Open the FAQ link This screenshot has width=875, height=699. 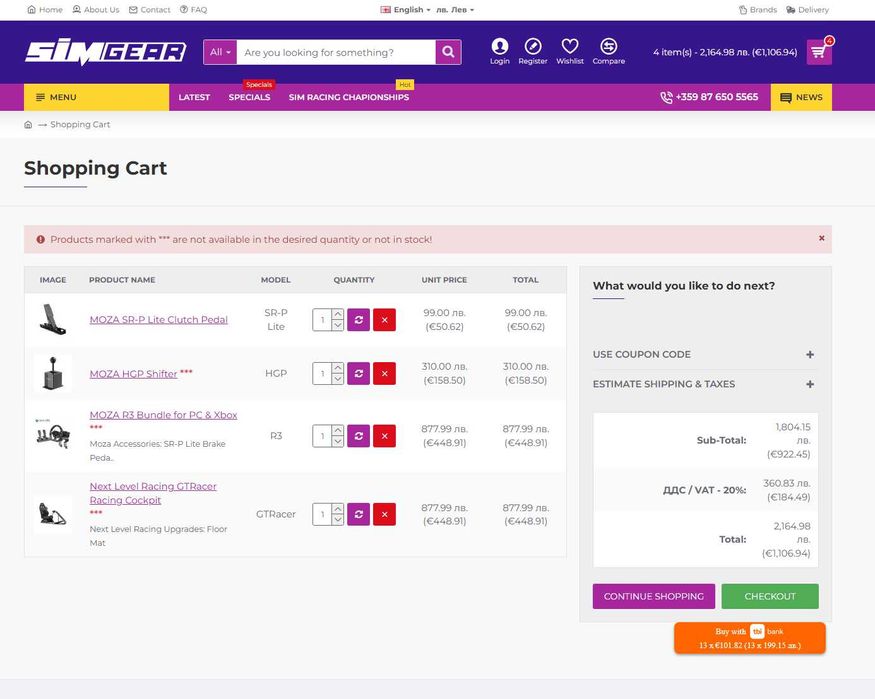[193, 9]
